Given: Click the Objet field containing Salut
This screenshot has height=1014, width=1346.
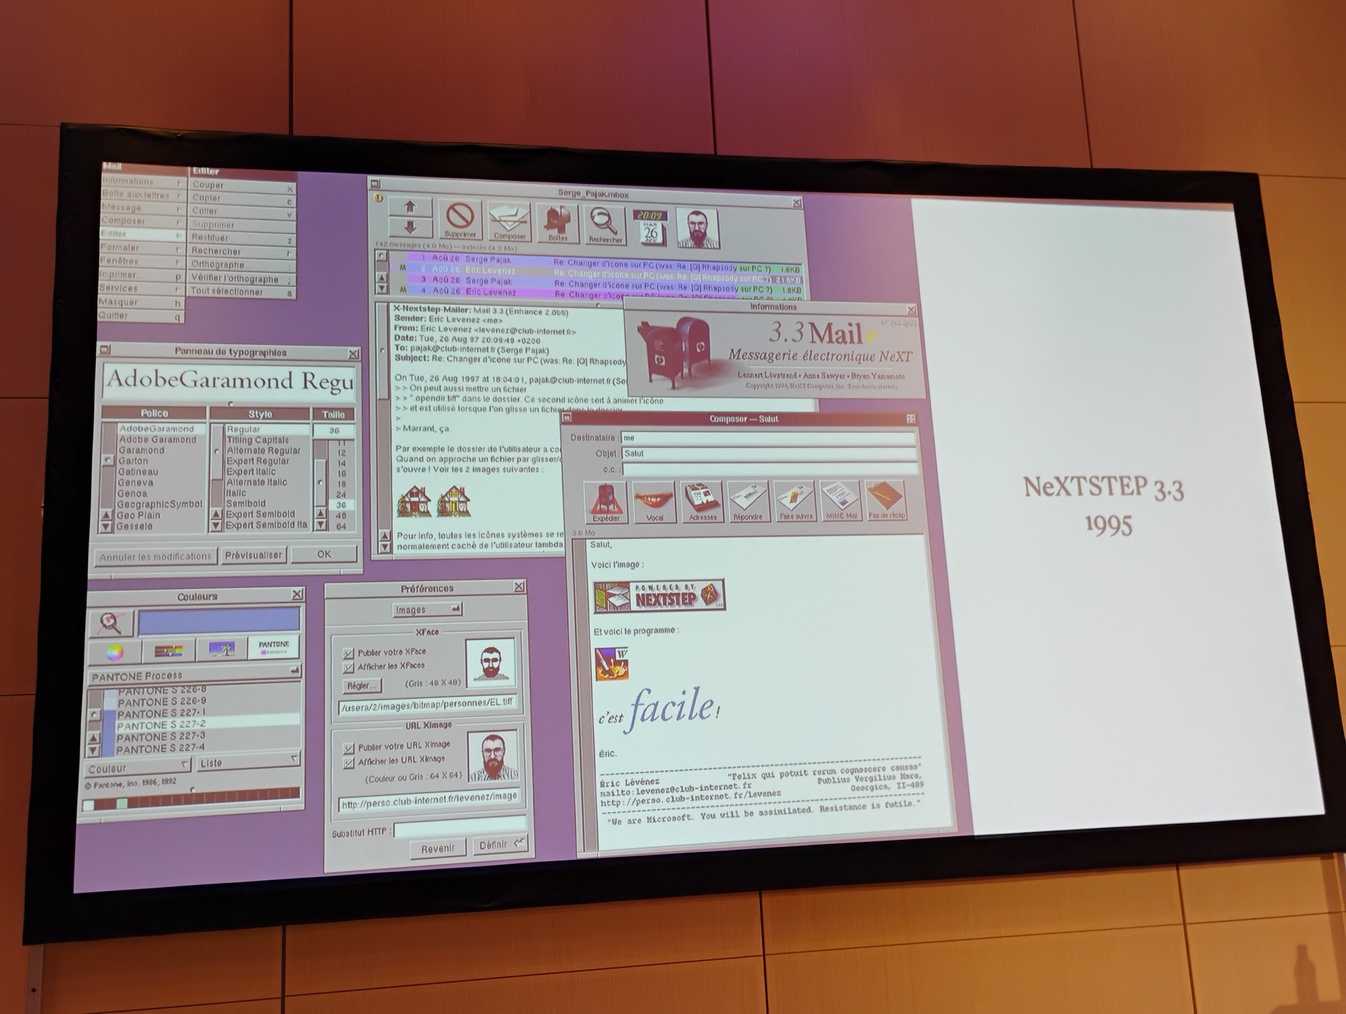Looking at the screenshot, I should [x=769, y=453].
